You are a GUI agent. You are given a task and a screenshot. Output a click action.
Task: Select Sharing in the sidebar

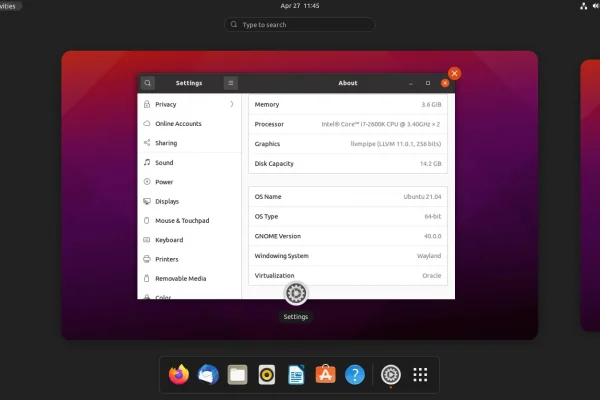(x=189, y=143)
